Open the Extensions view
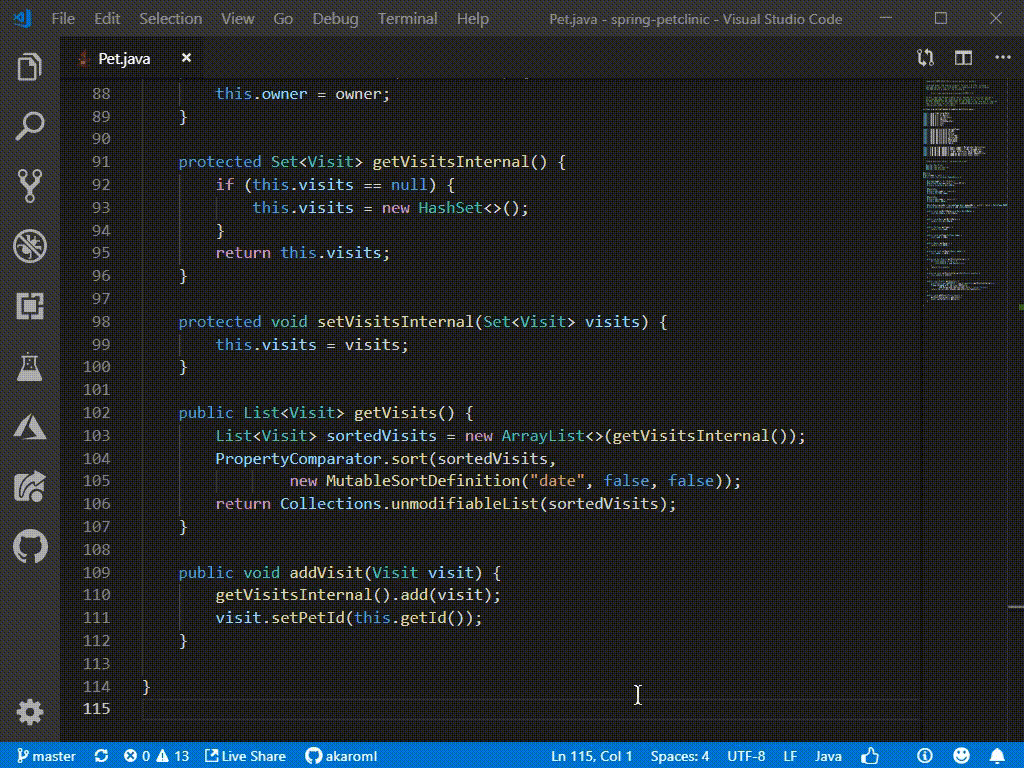This screenshot has height=768, width=1024. point(30,306)
